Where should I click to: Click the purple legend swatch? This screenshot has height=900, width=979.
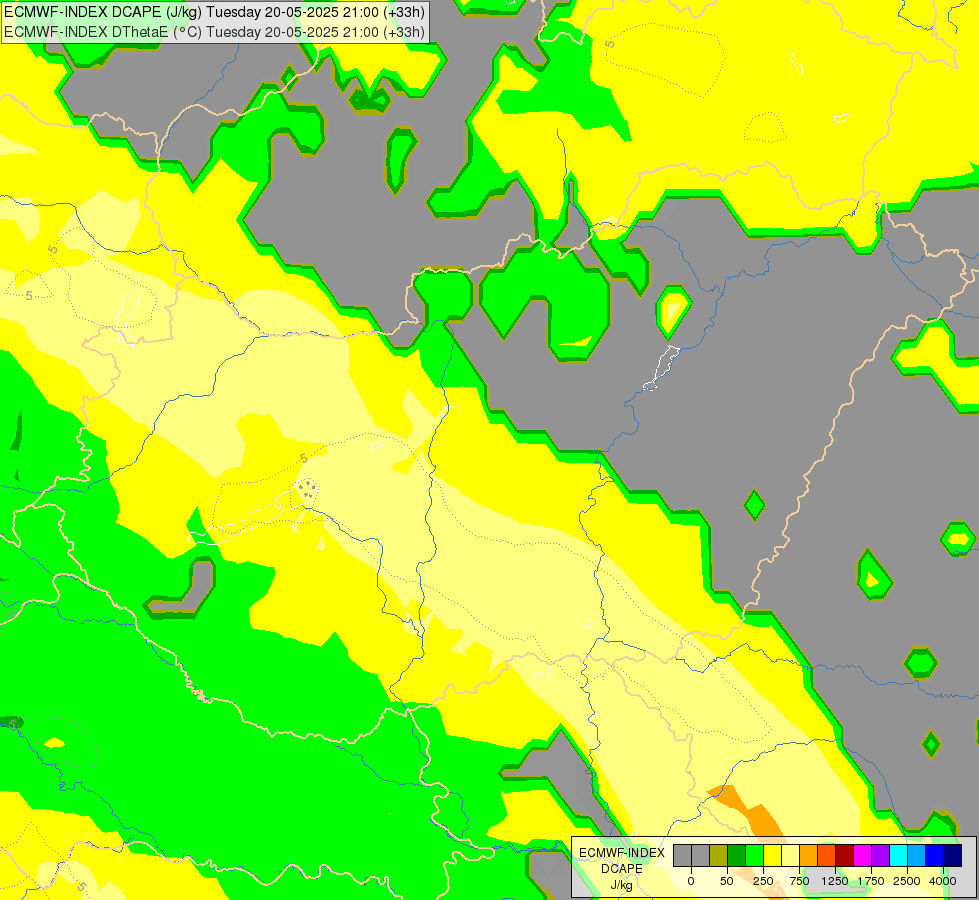tap(880, 855)
